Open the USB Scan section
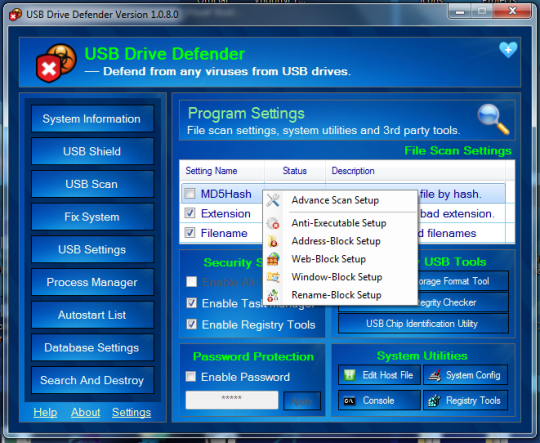The height and width of the screenshot is (443, 540). tap(92, 184)
